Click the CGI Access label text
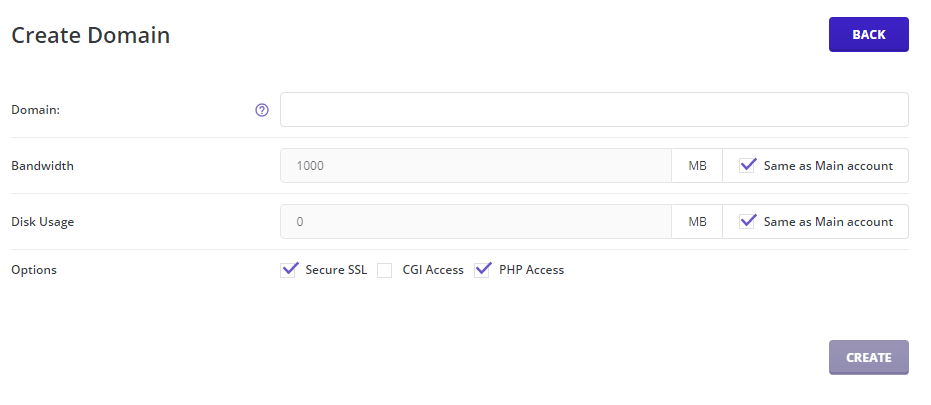Image resolution: width=931 pixels, height=405 pixels. [x=433, y=270]
